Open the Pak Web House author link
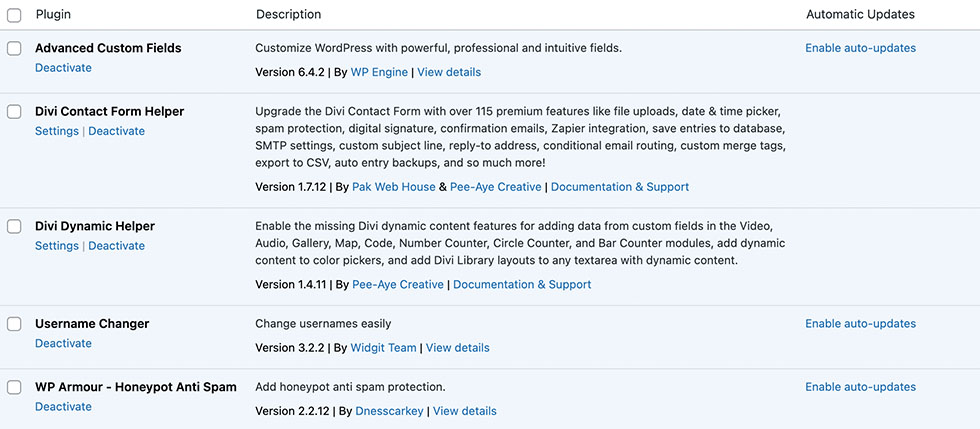This screenshot has height=429, width=980. (x=394, y=187)
